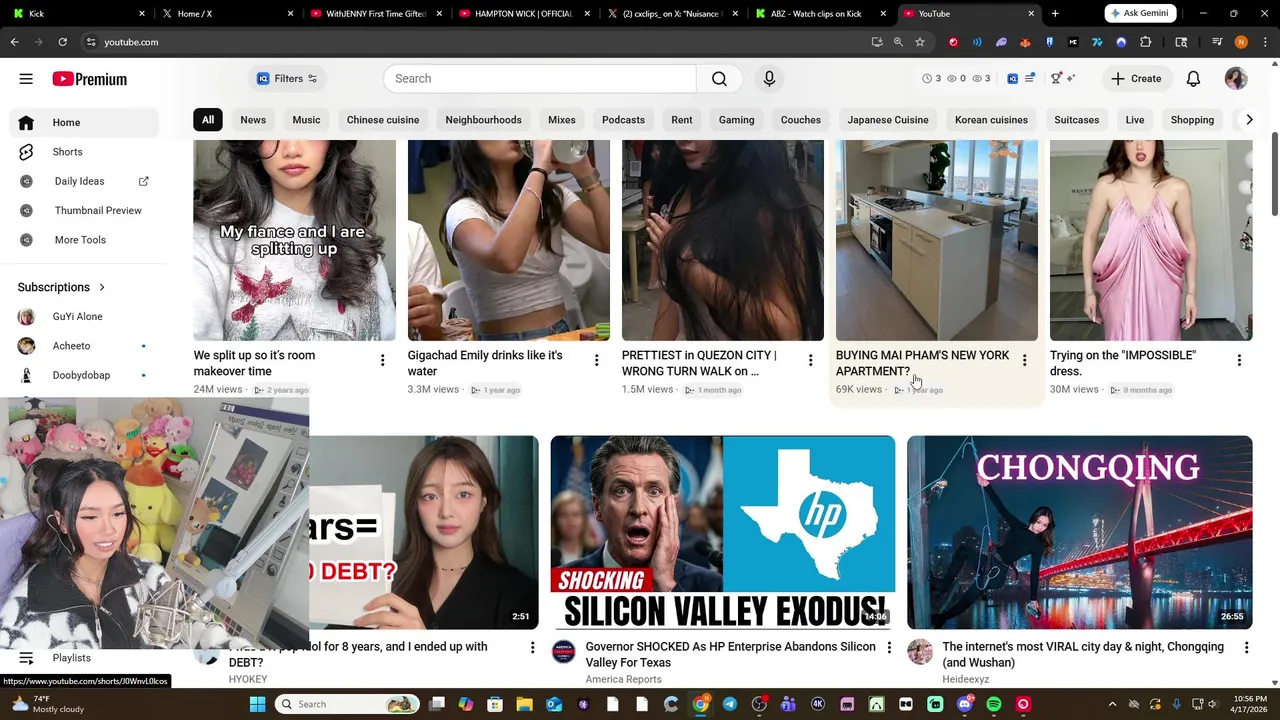Open the America Reports channel avatar

pyautogui.click(x=564, y=652)
